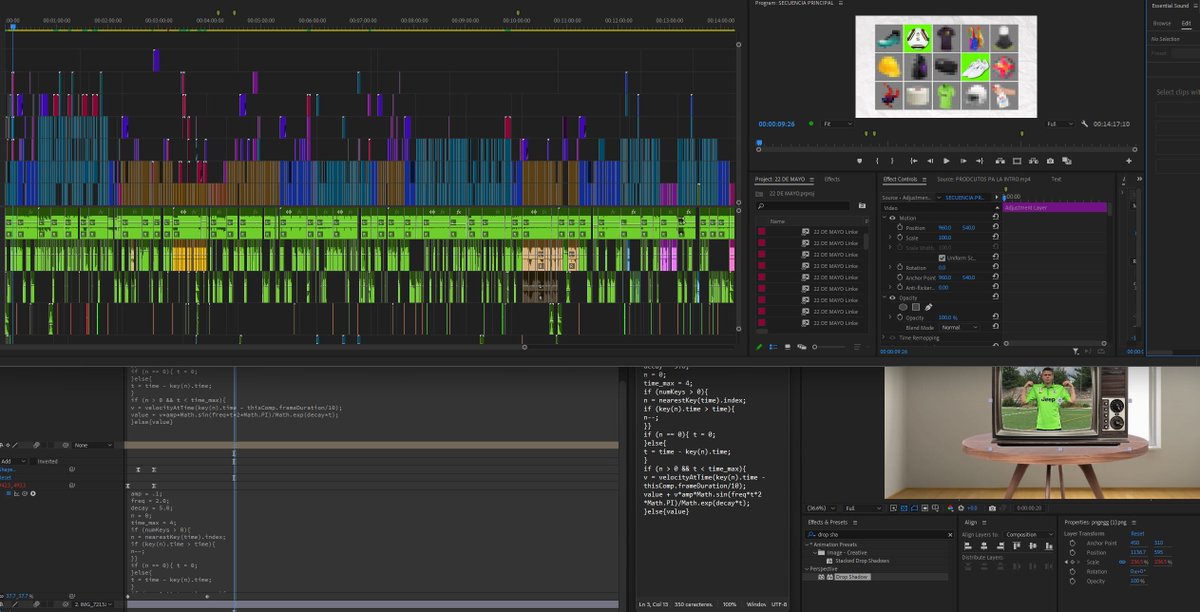Step forward one frame in Program monitor
Viewport: 1200px width, 612px height.
pos(963,161)
